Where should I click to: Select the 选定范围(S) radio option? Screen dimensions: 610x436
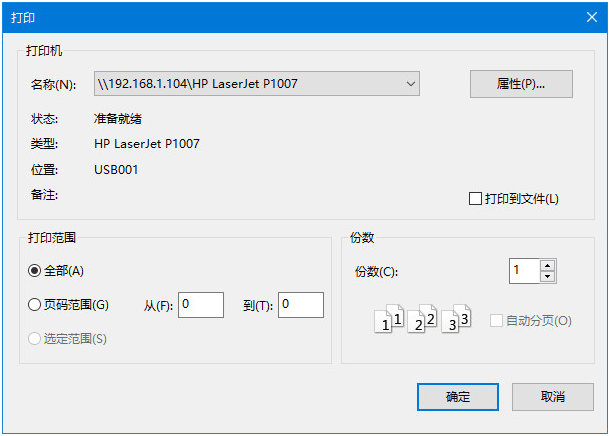point(35,339)
